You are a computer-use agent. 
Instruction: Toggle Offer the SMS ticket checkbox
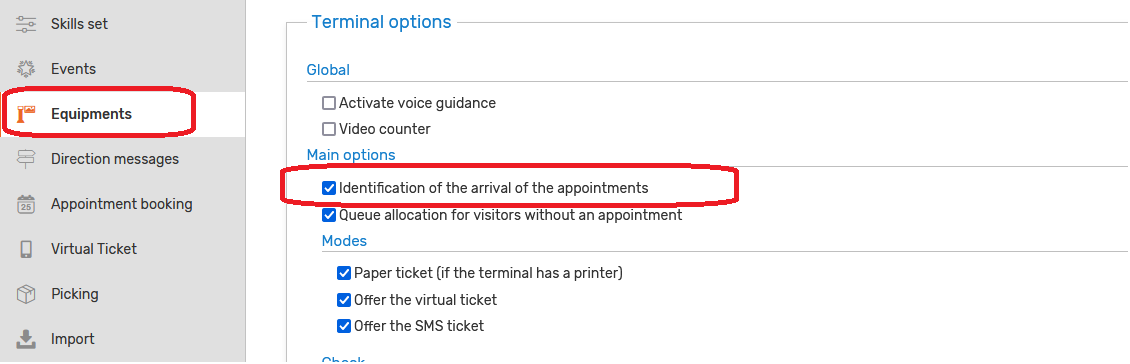(344, 326)
